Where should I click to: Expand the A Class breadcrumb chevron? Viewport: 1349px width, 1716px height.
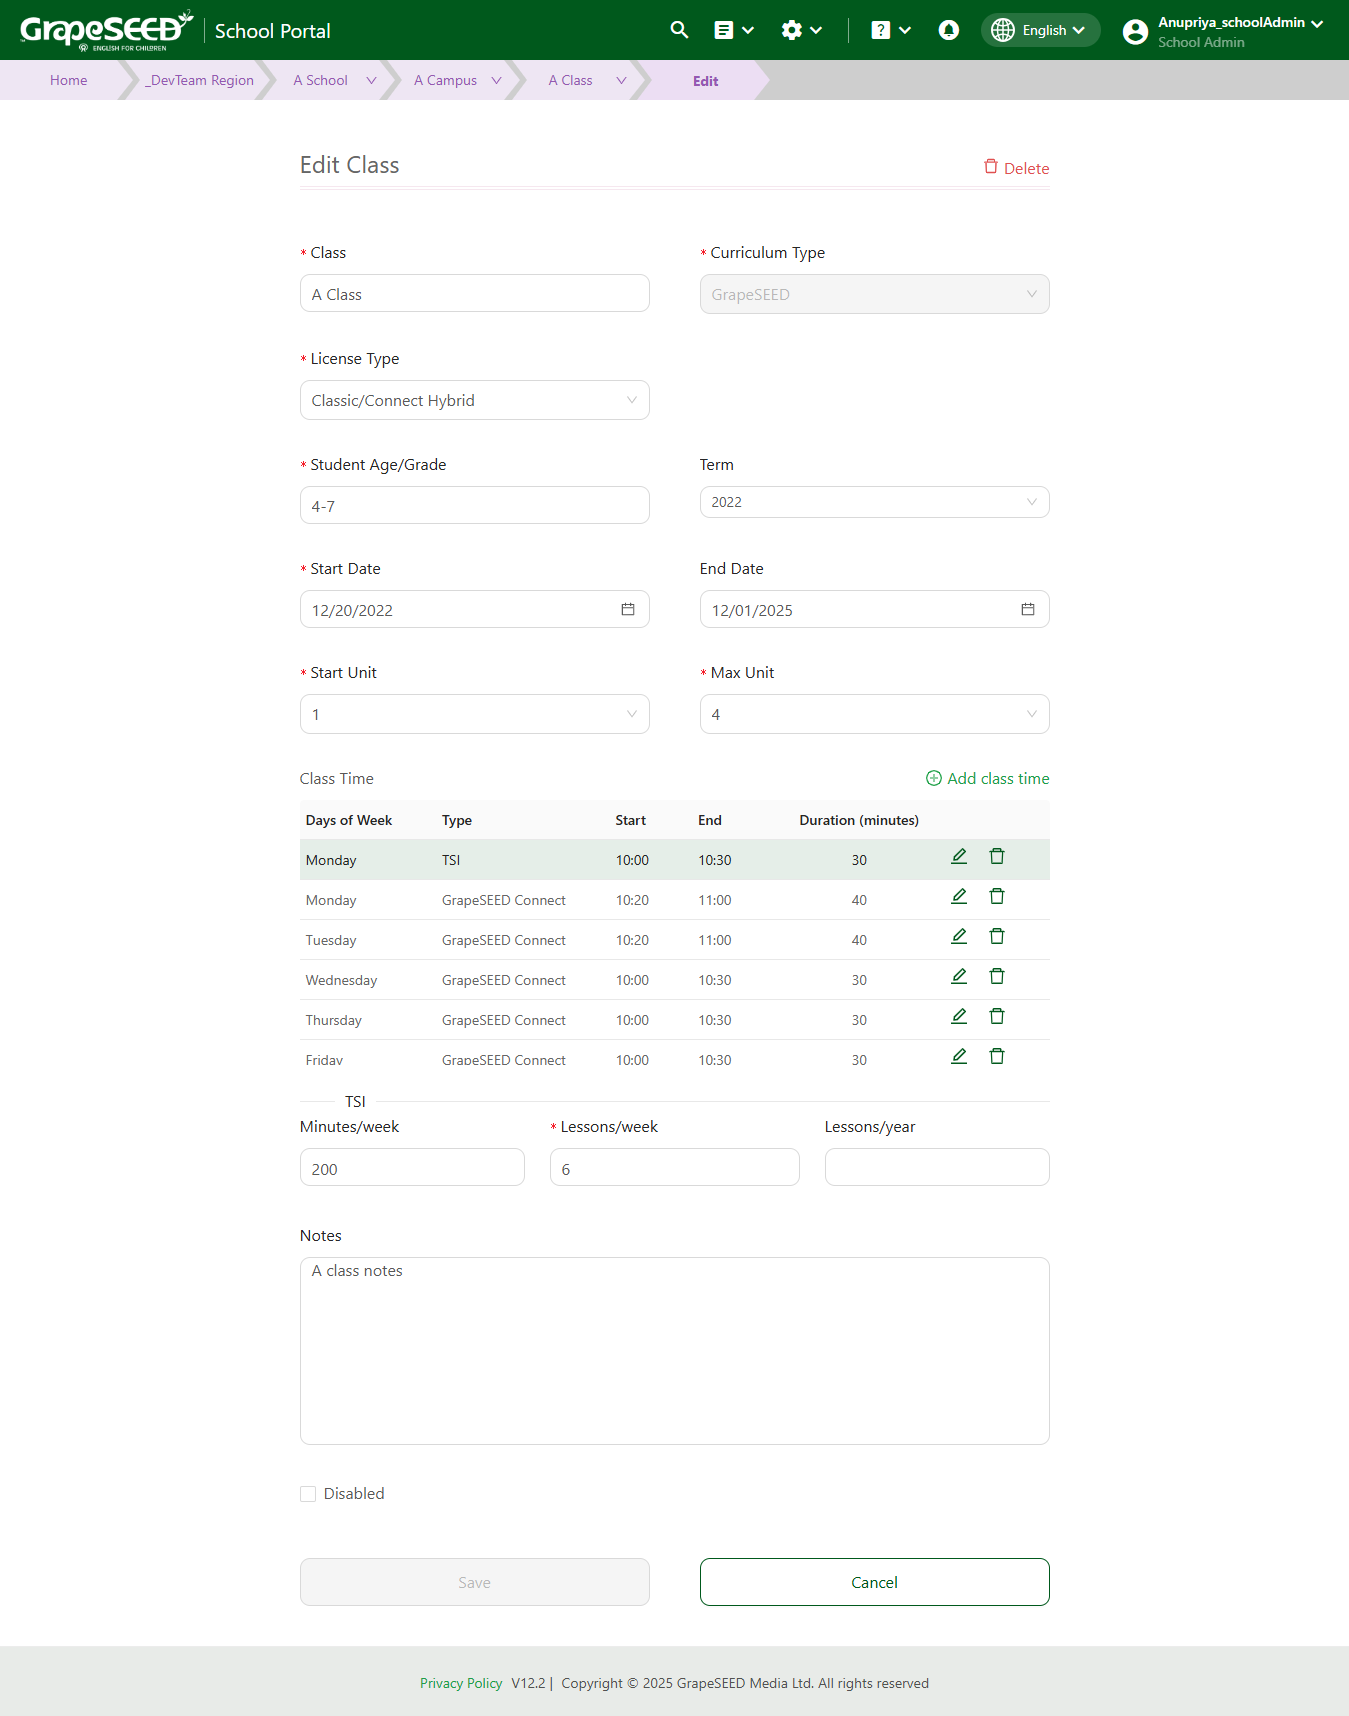click(x=621, y=80)
